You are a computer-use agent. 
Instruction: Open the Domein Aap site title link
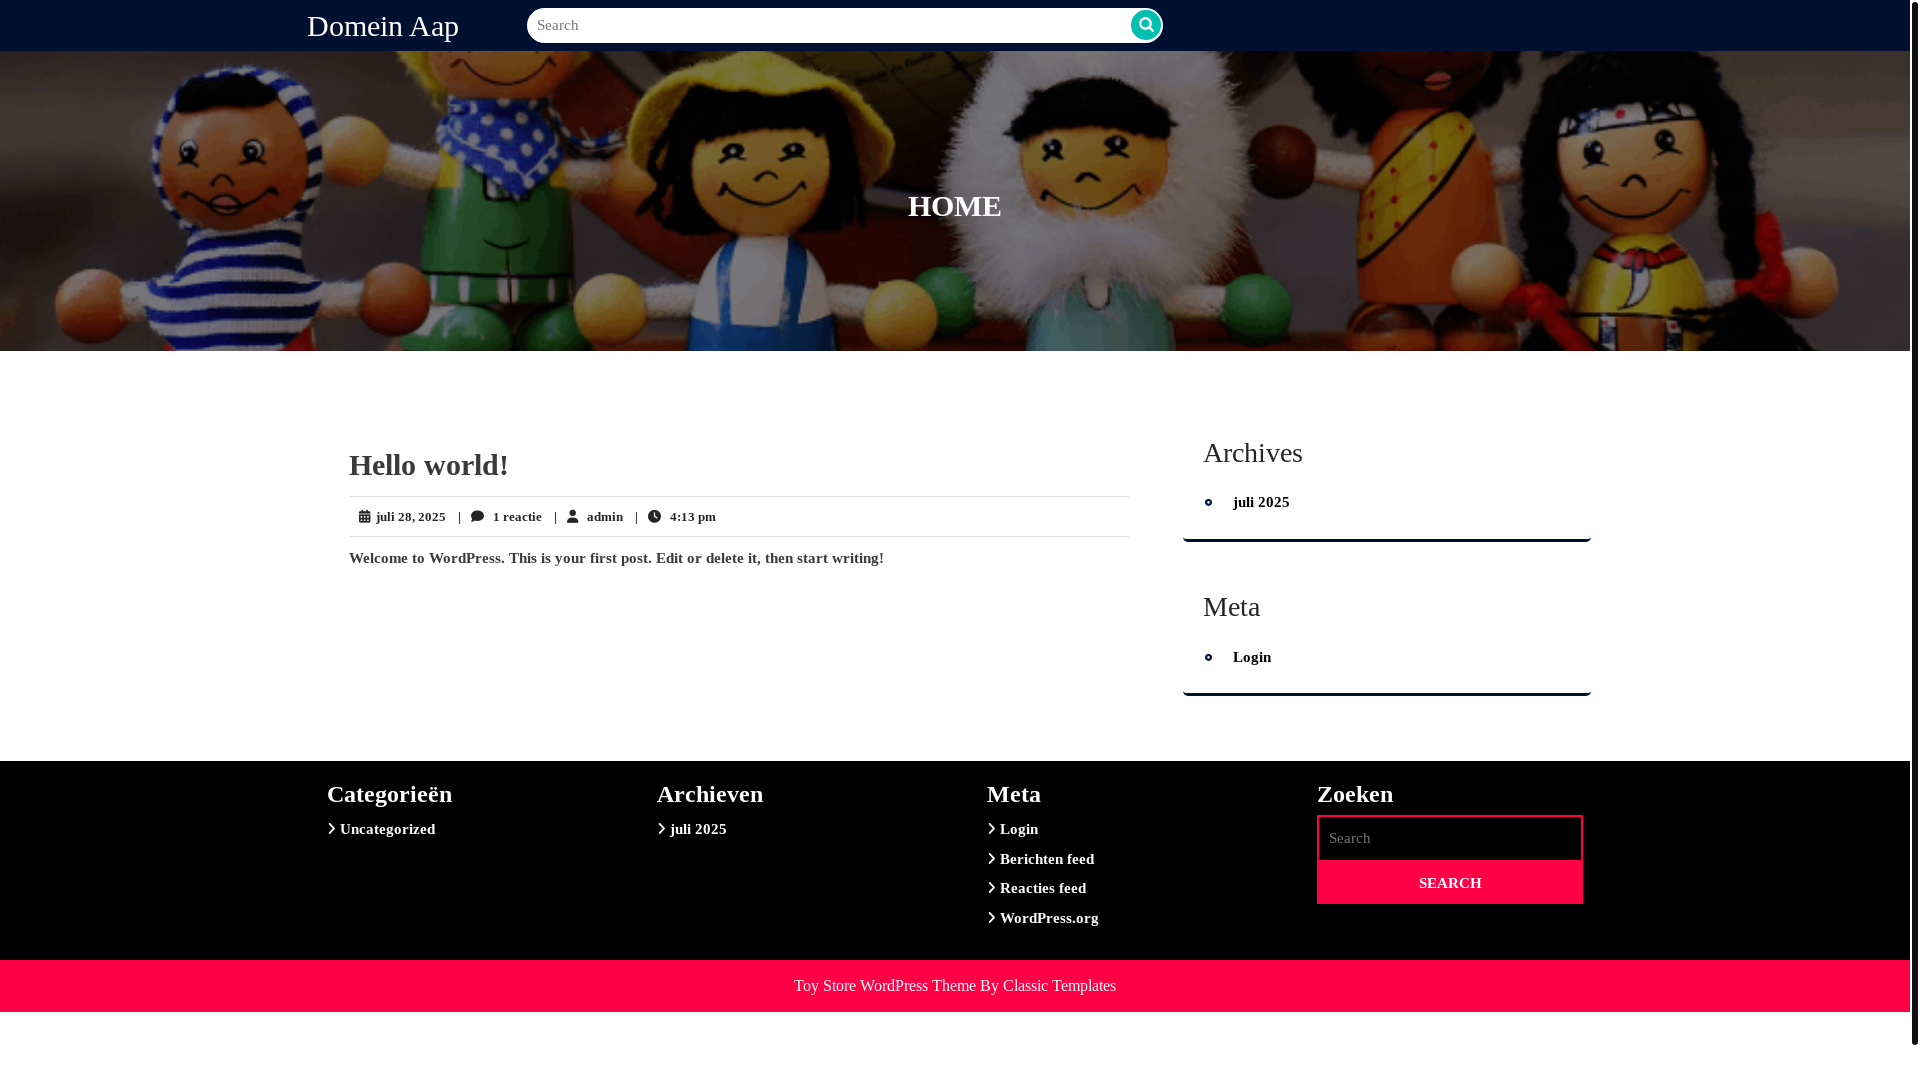[x=383, y=26]
